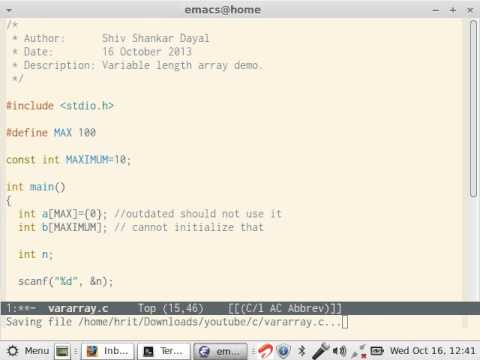Open the Bluetooth tray icon
Screen dimensions: 480x360
pos(302,351)
